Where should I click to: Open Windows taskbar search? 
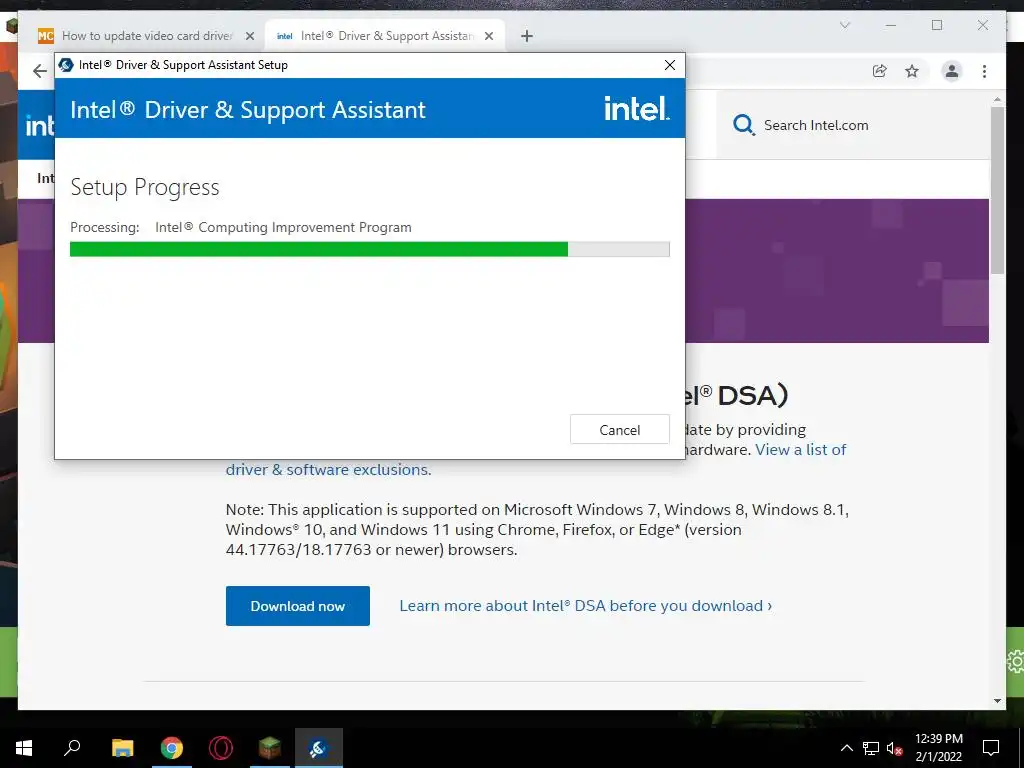coord(72,748)
